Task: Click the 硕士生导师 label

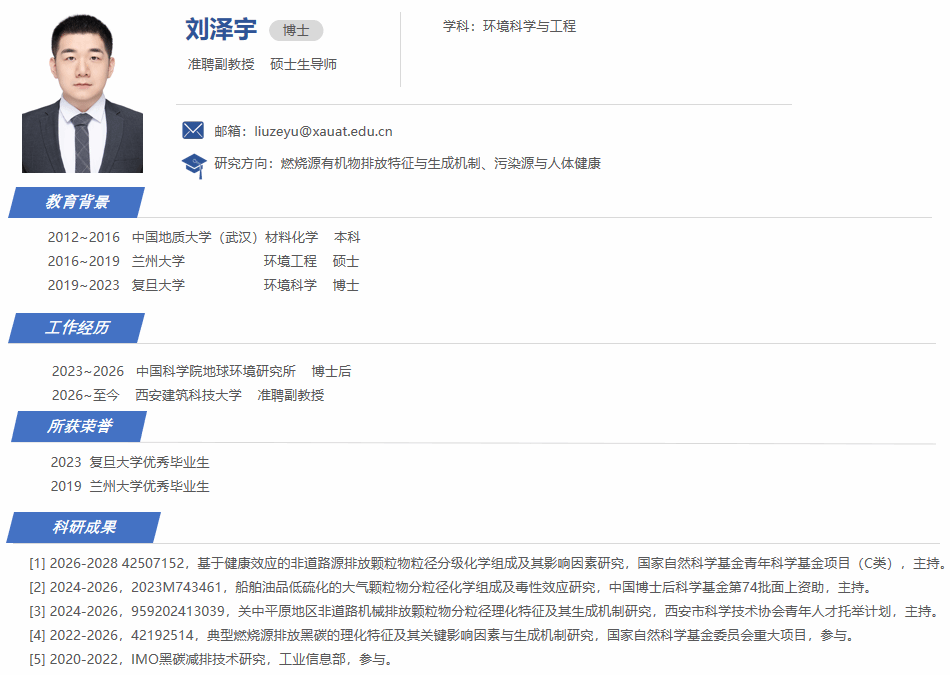Action: click(x=303, y=64)
